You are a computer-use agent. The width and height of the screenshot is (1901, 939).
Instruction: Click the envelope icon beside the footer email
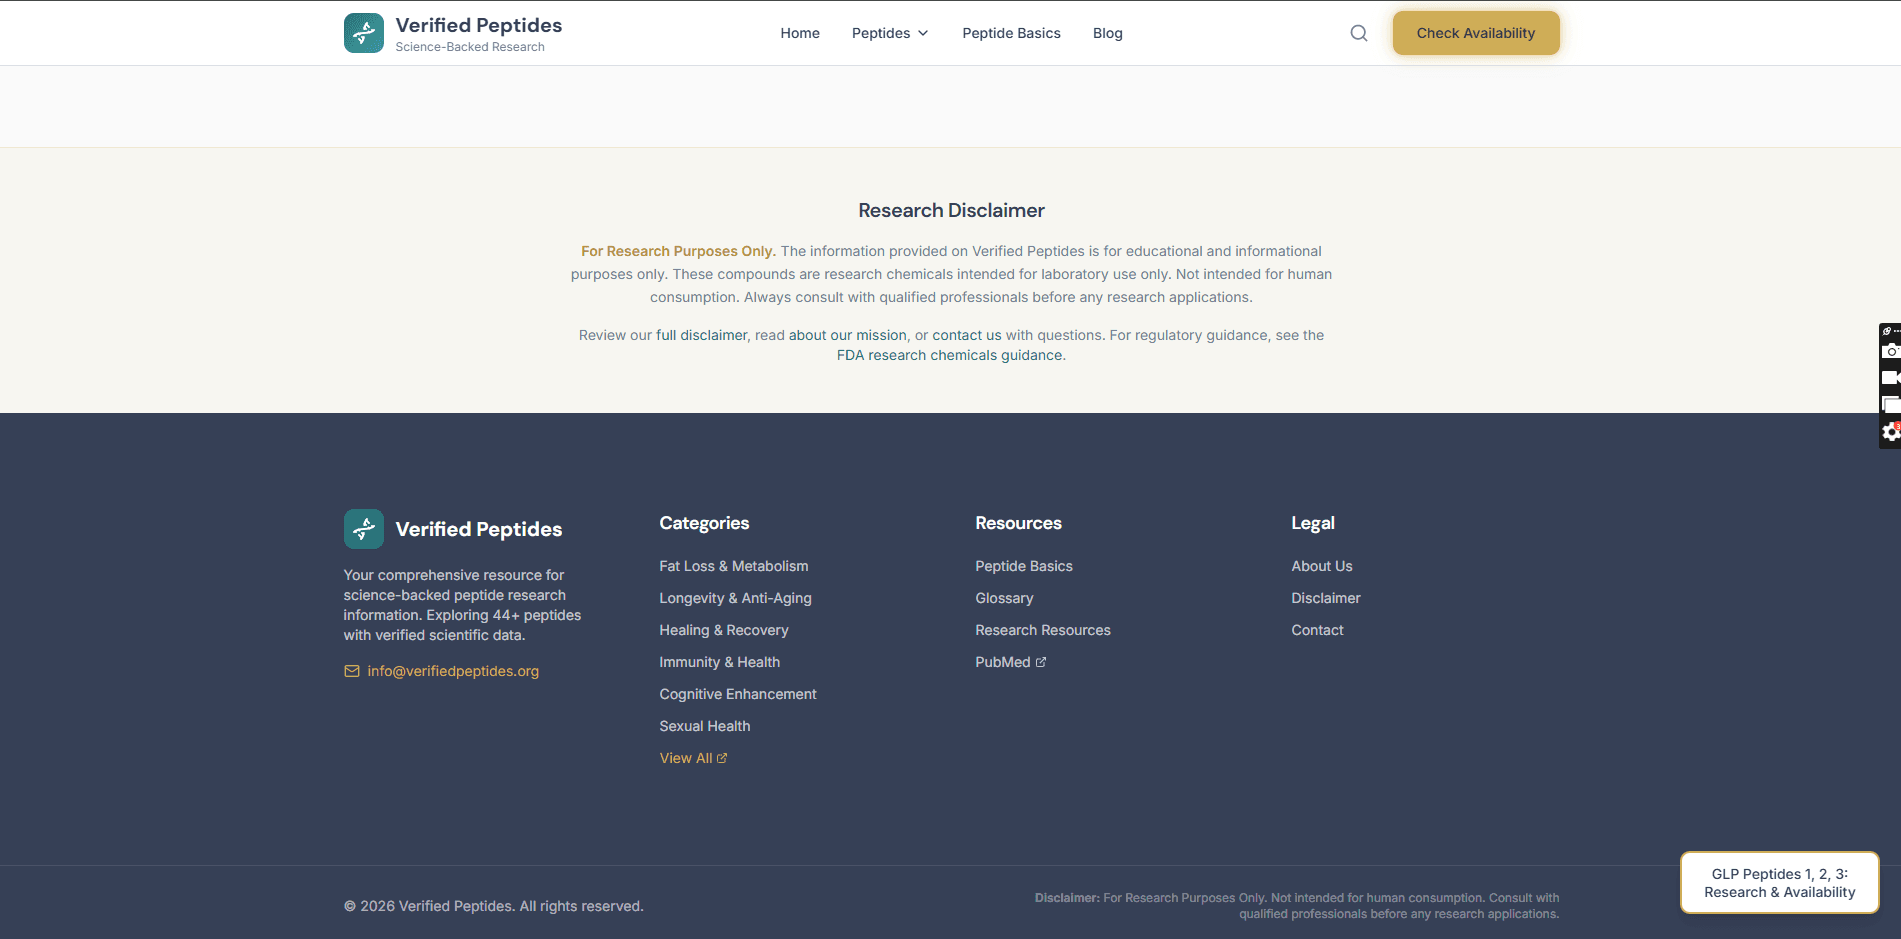352,670
